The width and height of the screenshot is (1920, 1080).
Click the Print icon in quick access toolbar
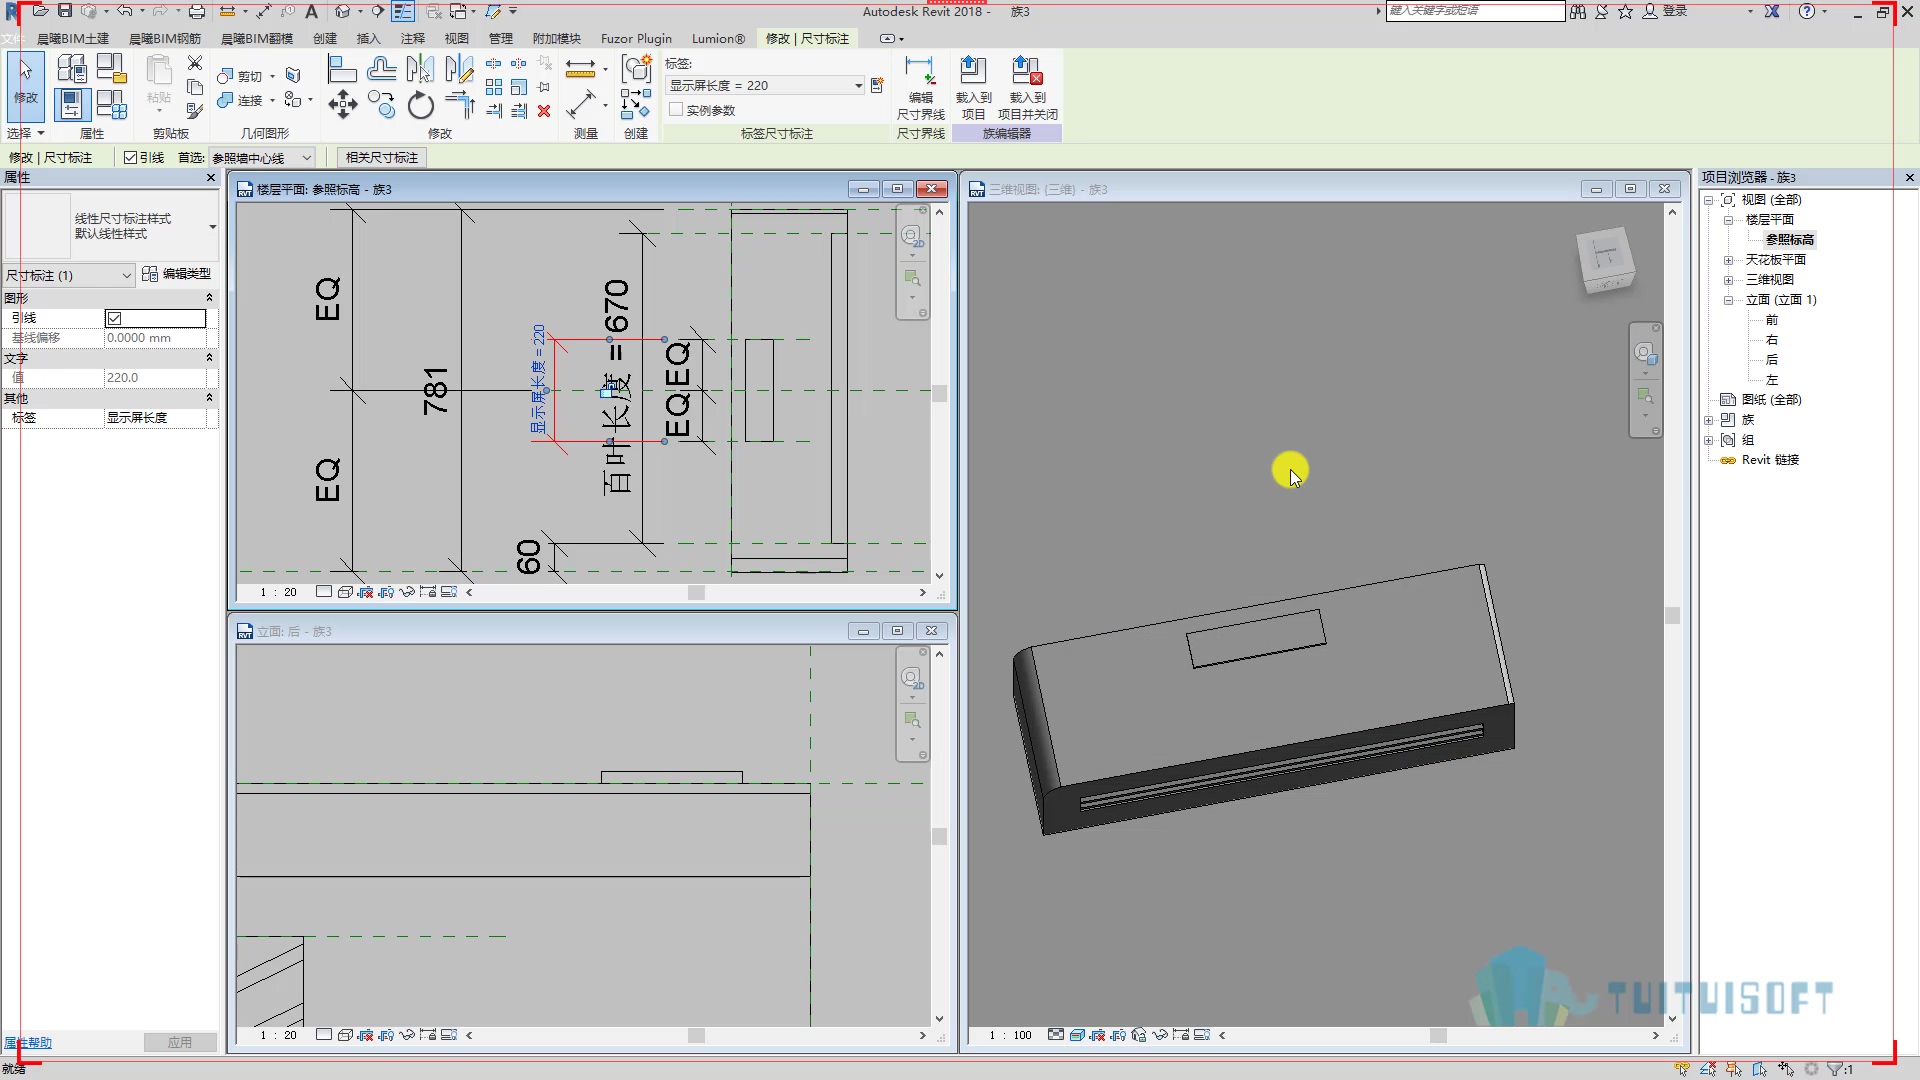[197, 11]
